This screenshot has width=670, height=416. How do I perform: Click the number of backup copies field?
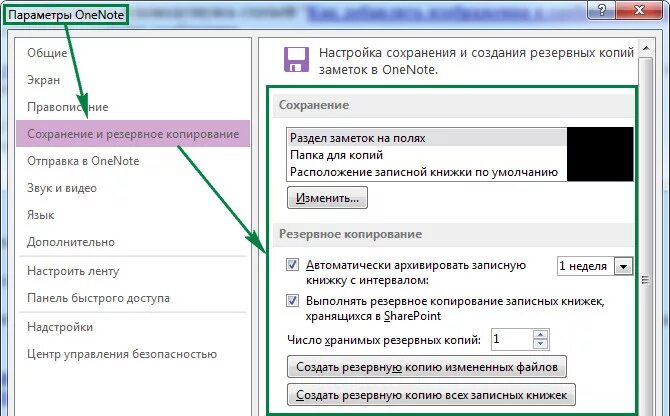coord(512,340)
